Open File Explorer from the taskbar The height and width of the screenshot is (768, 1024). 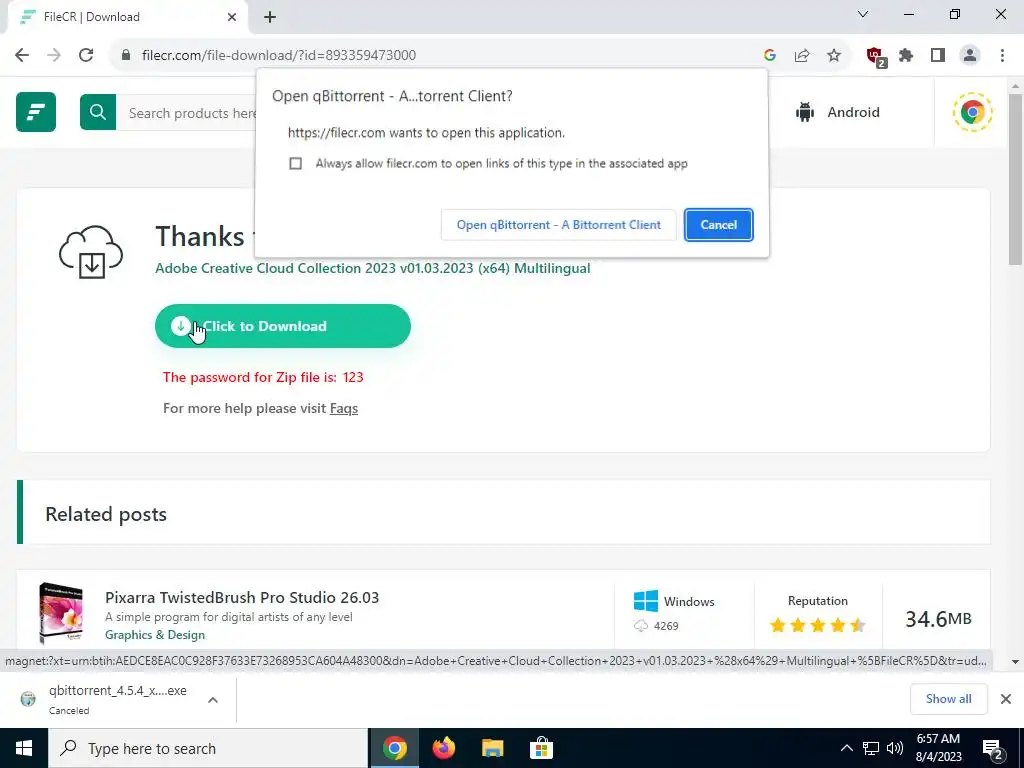pos(492,748)
